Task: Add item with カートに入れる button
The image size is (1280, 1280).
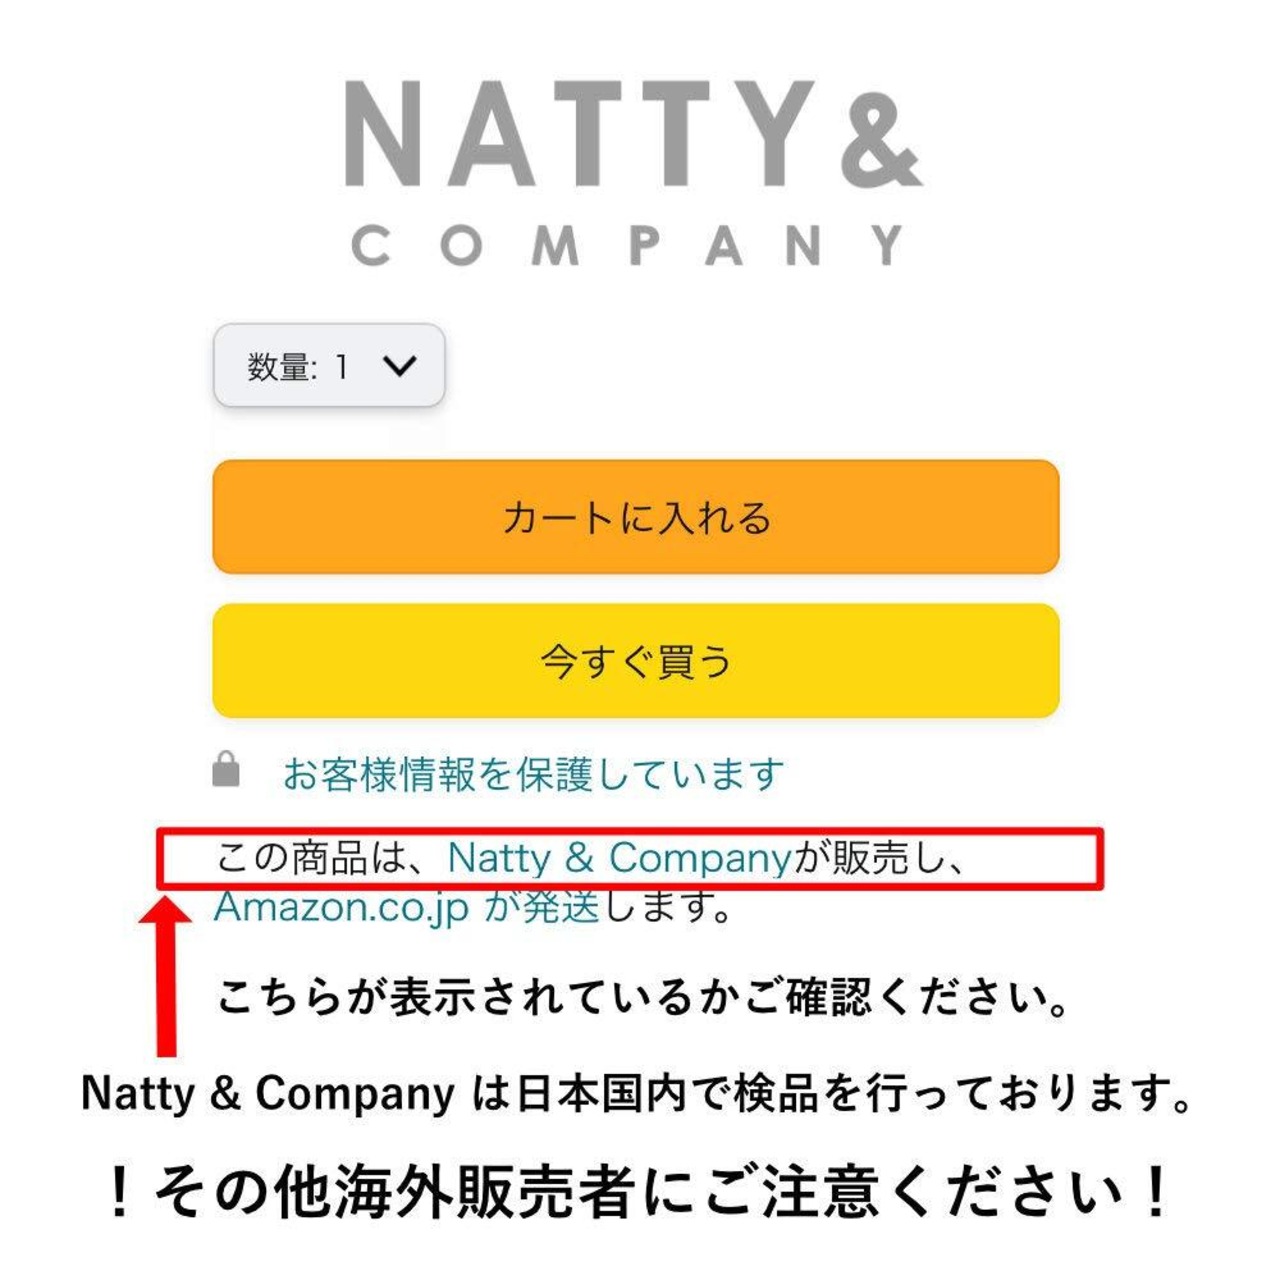Action: [636, 517]
